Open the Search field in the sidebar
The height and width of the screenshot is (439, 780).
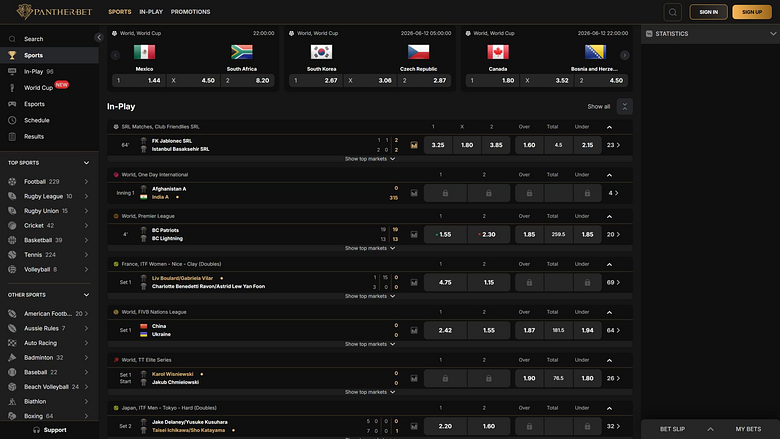(x=47, y=39)
